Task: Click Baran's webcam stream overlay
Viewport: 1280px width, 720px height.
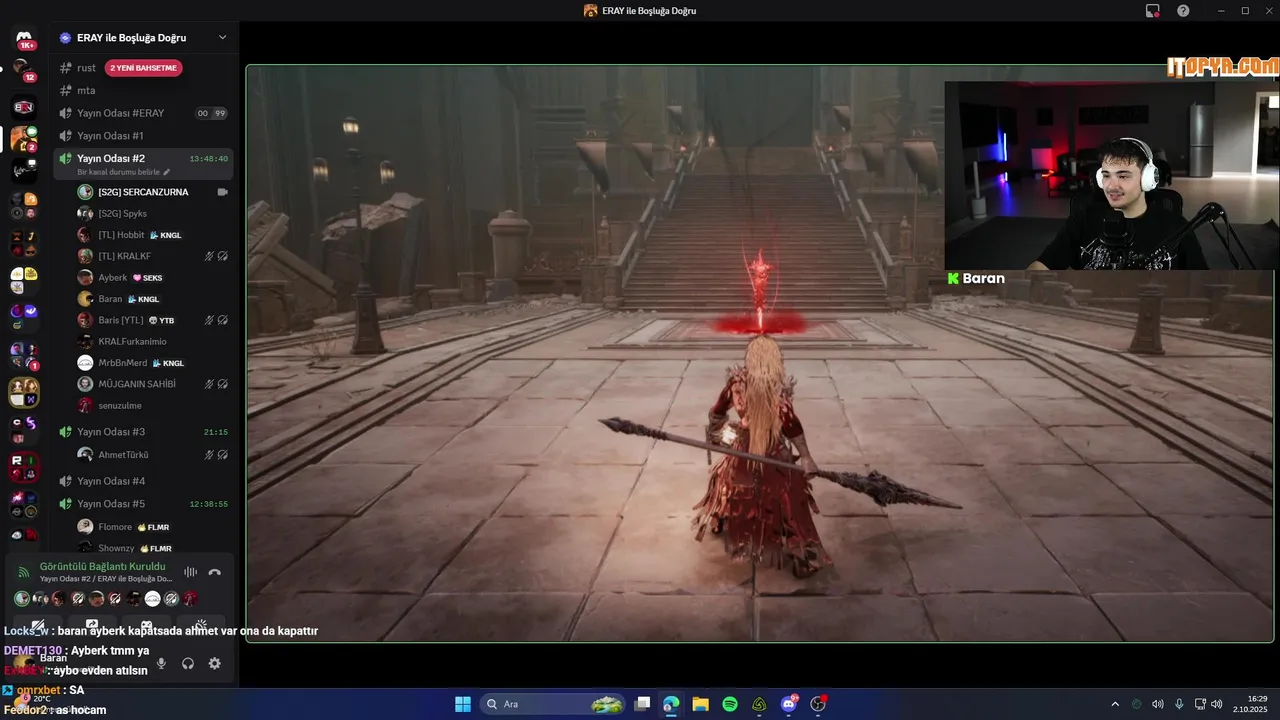Action: pos(1111,176)
